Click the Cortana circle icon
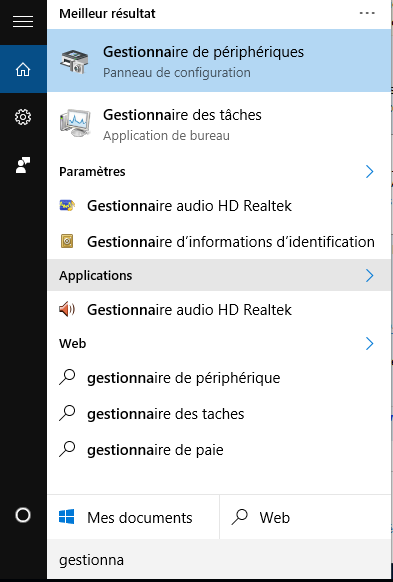 point(23,515)
